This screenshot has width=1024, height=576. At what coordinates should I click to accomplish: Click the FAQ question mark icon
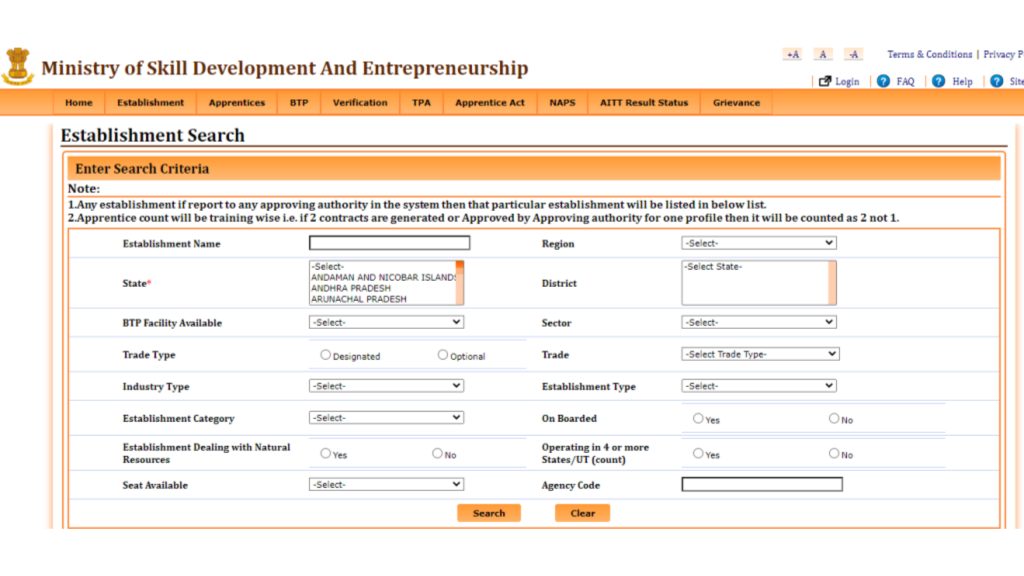pos(883,81)
